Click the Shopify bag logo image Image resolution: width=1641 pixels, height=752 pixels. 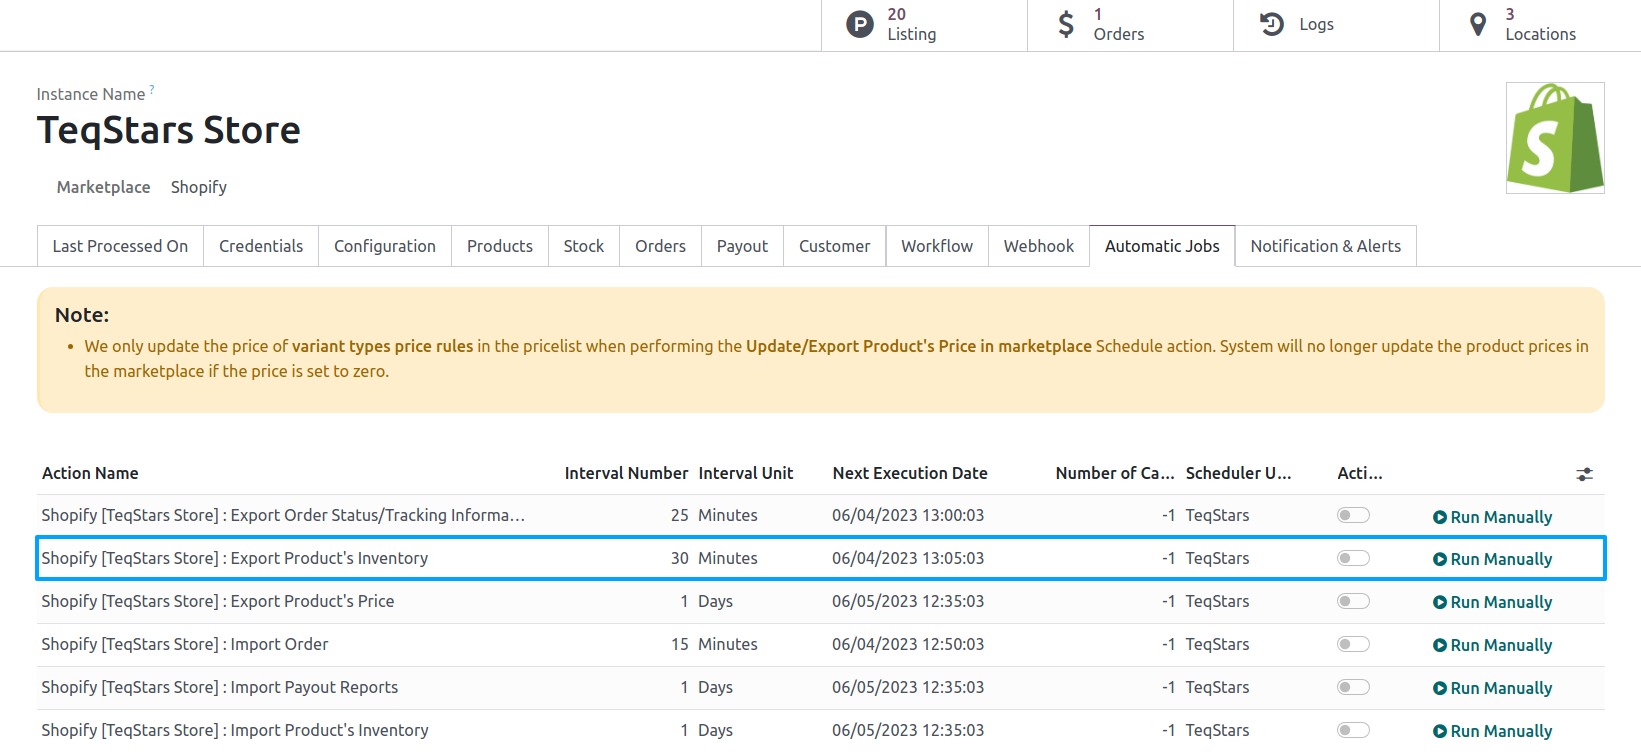pos(1555,138)
